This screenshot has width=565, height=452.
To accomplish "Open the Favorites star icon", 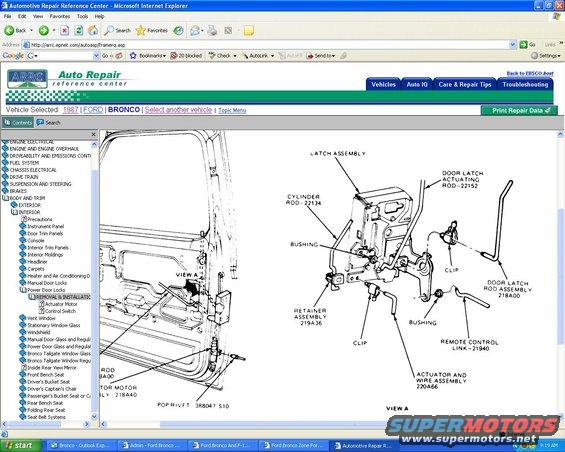I will tap(141, 31).
